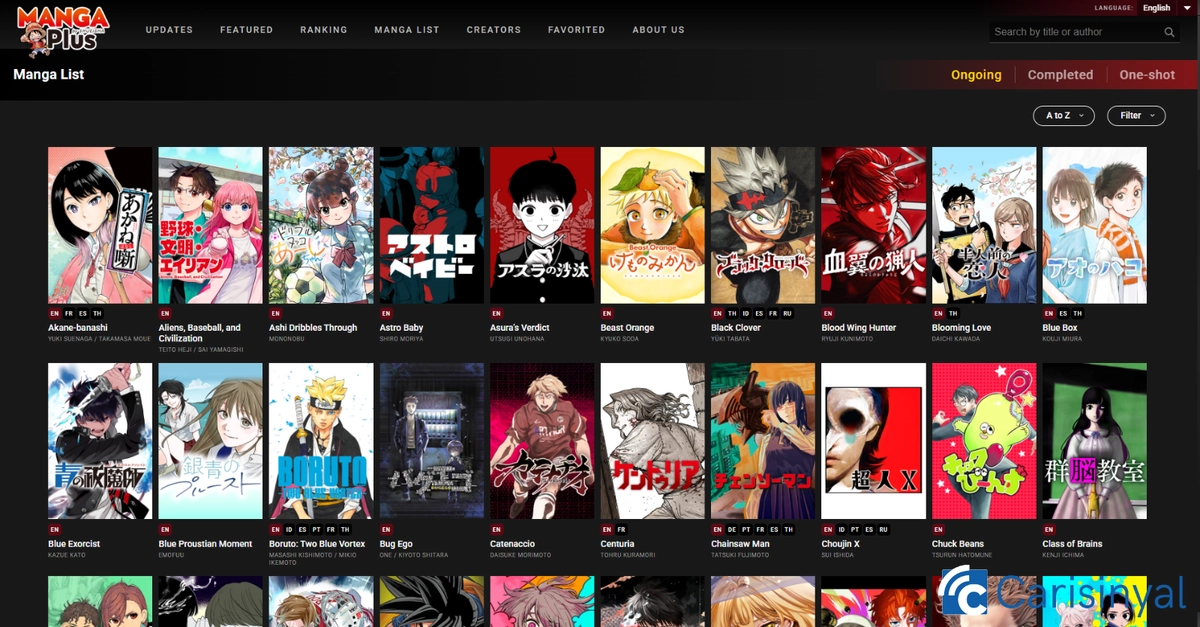Click the Class of Brains title text

1073,544
